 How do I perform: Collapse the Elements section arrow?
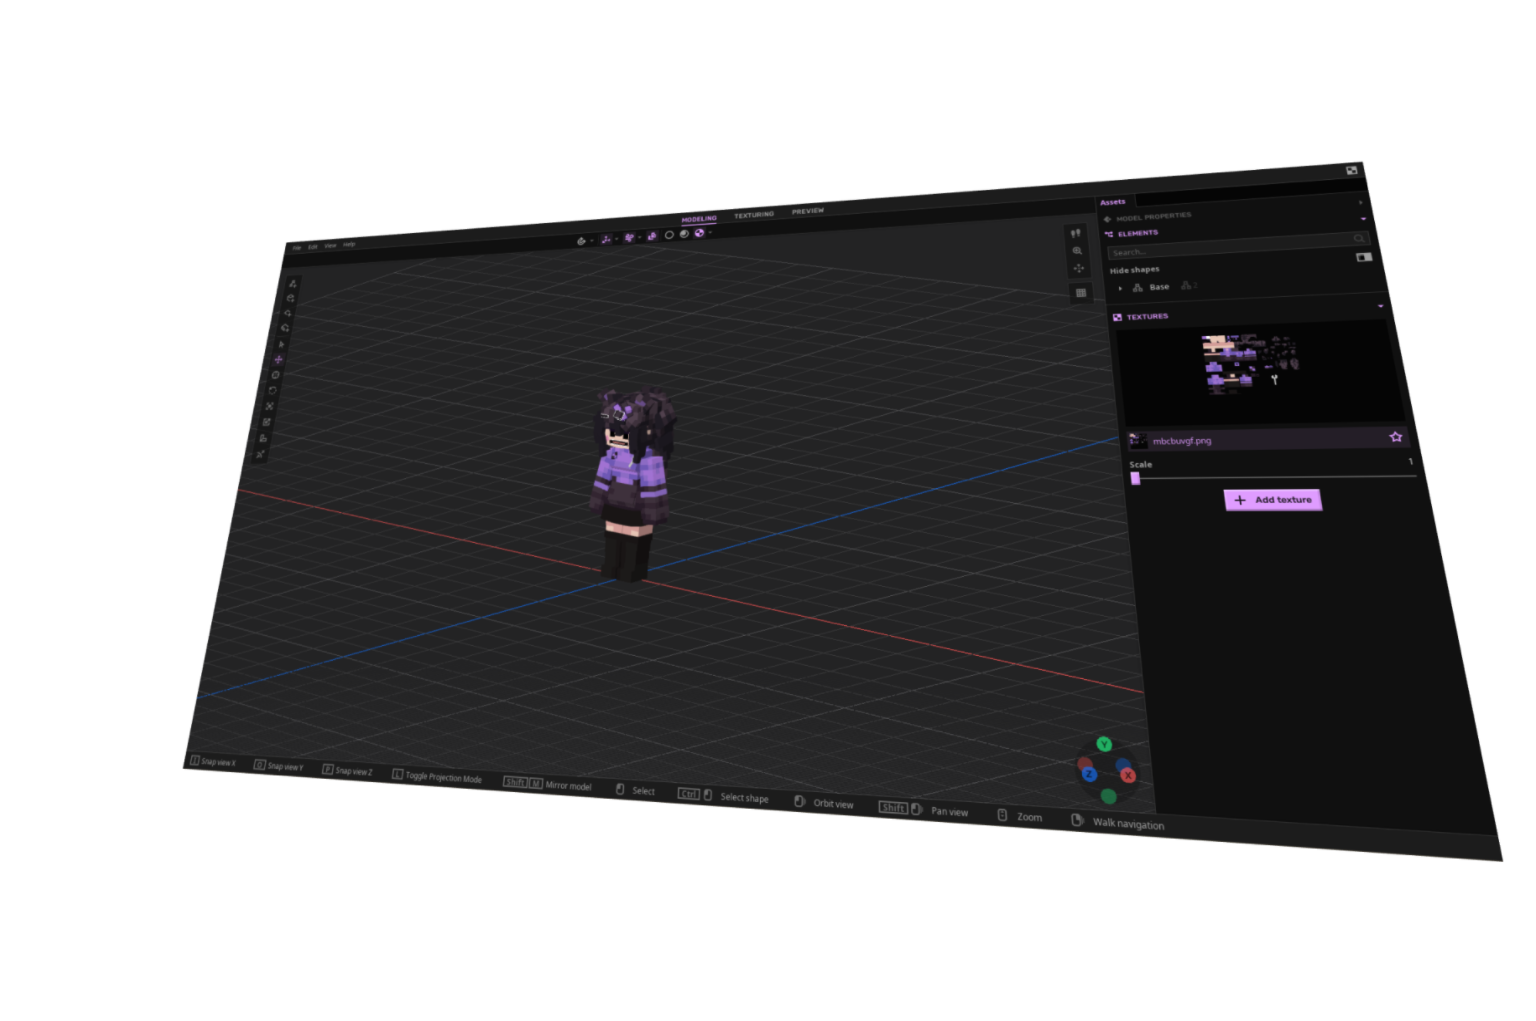point(1363,219)
